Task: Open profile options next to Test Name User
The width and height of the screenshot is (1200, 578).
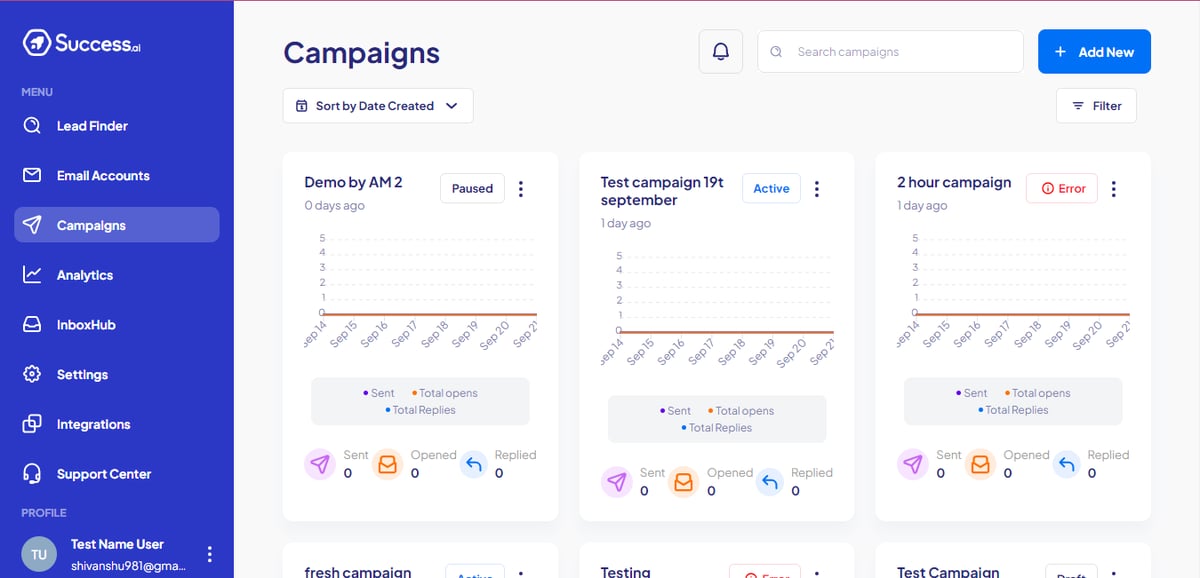Action: [209, 554]
